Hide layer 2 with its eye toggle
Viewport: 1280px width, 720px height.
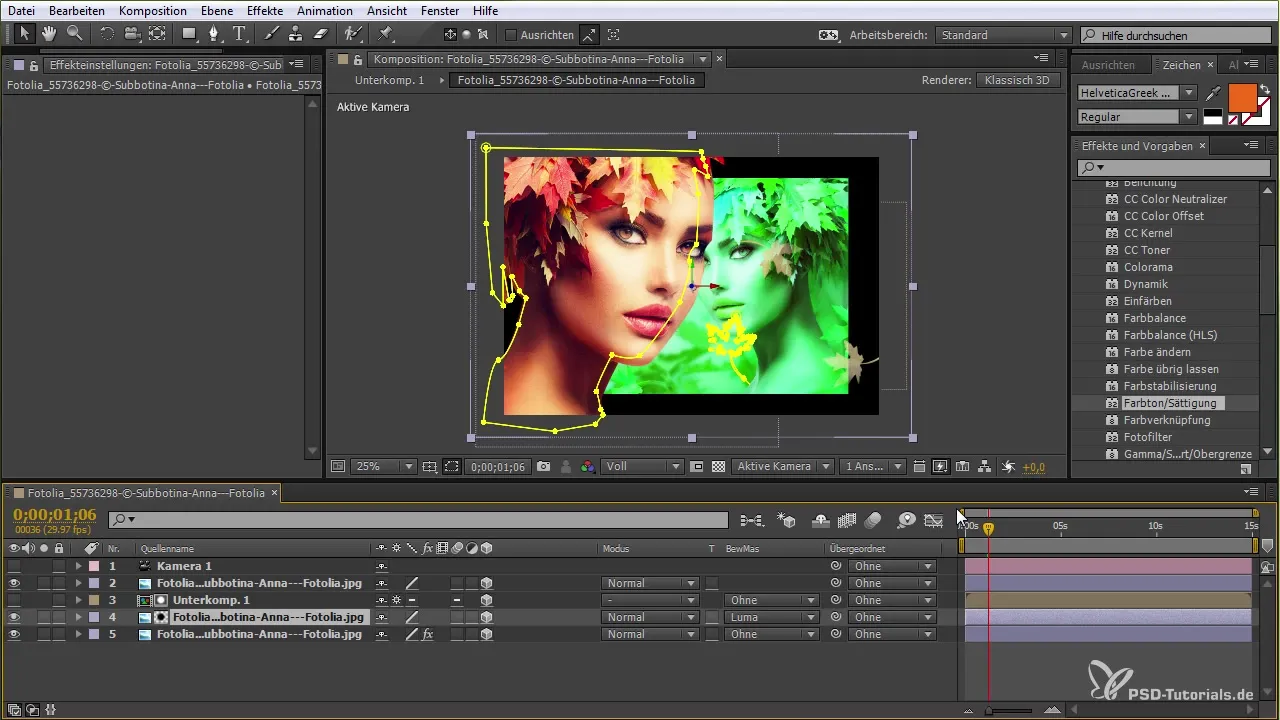point(14,583)
